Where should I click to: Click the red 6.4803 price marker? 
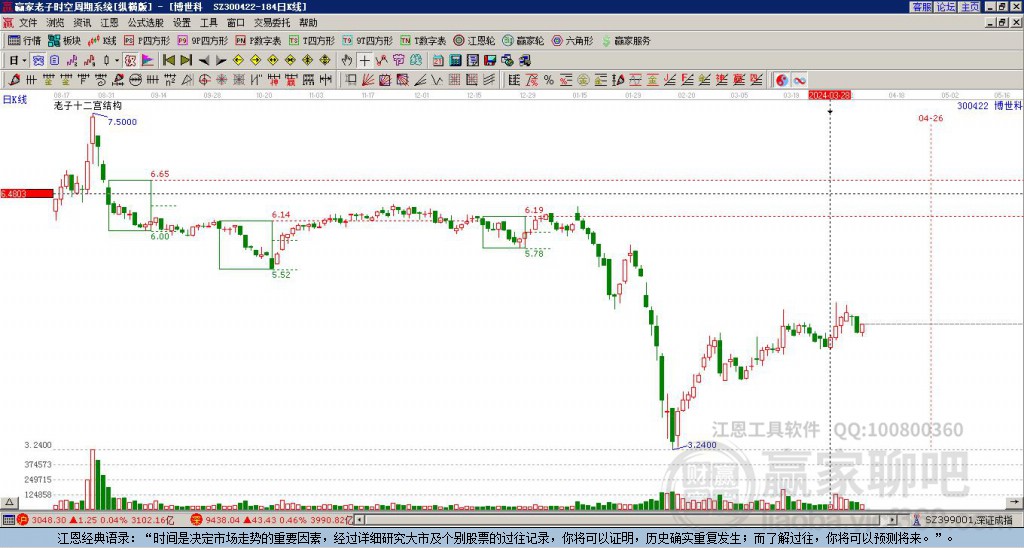click(27, 193)
